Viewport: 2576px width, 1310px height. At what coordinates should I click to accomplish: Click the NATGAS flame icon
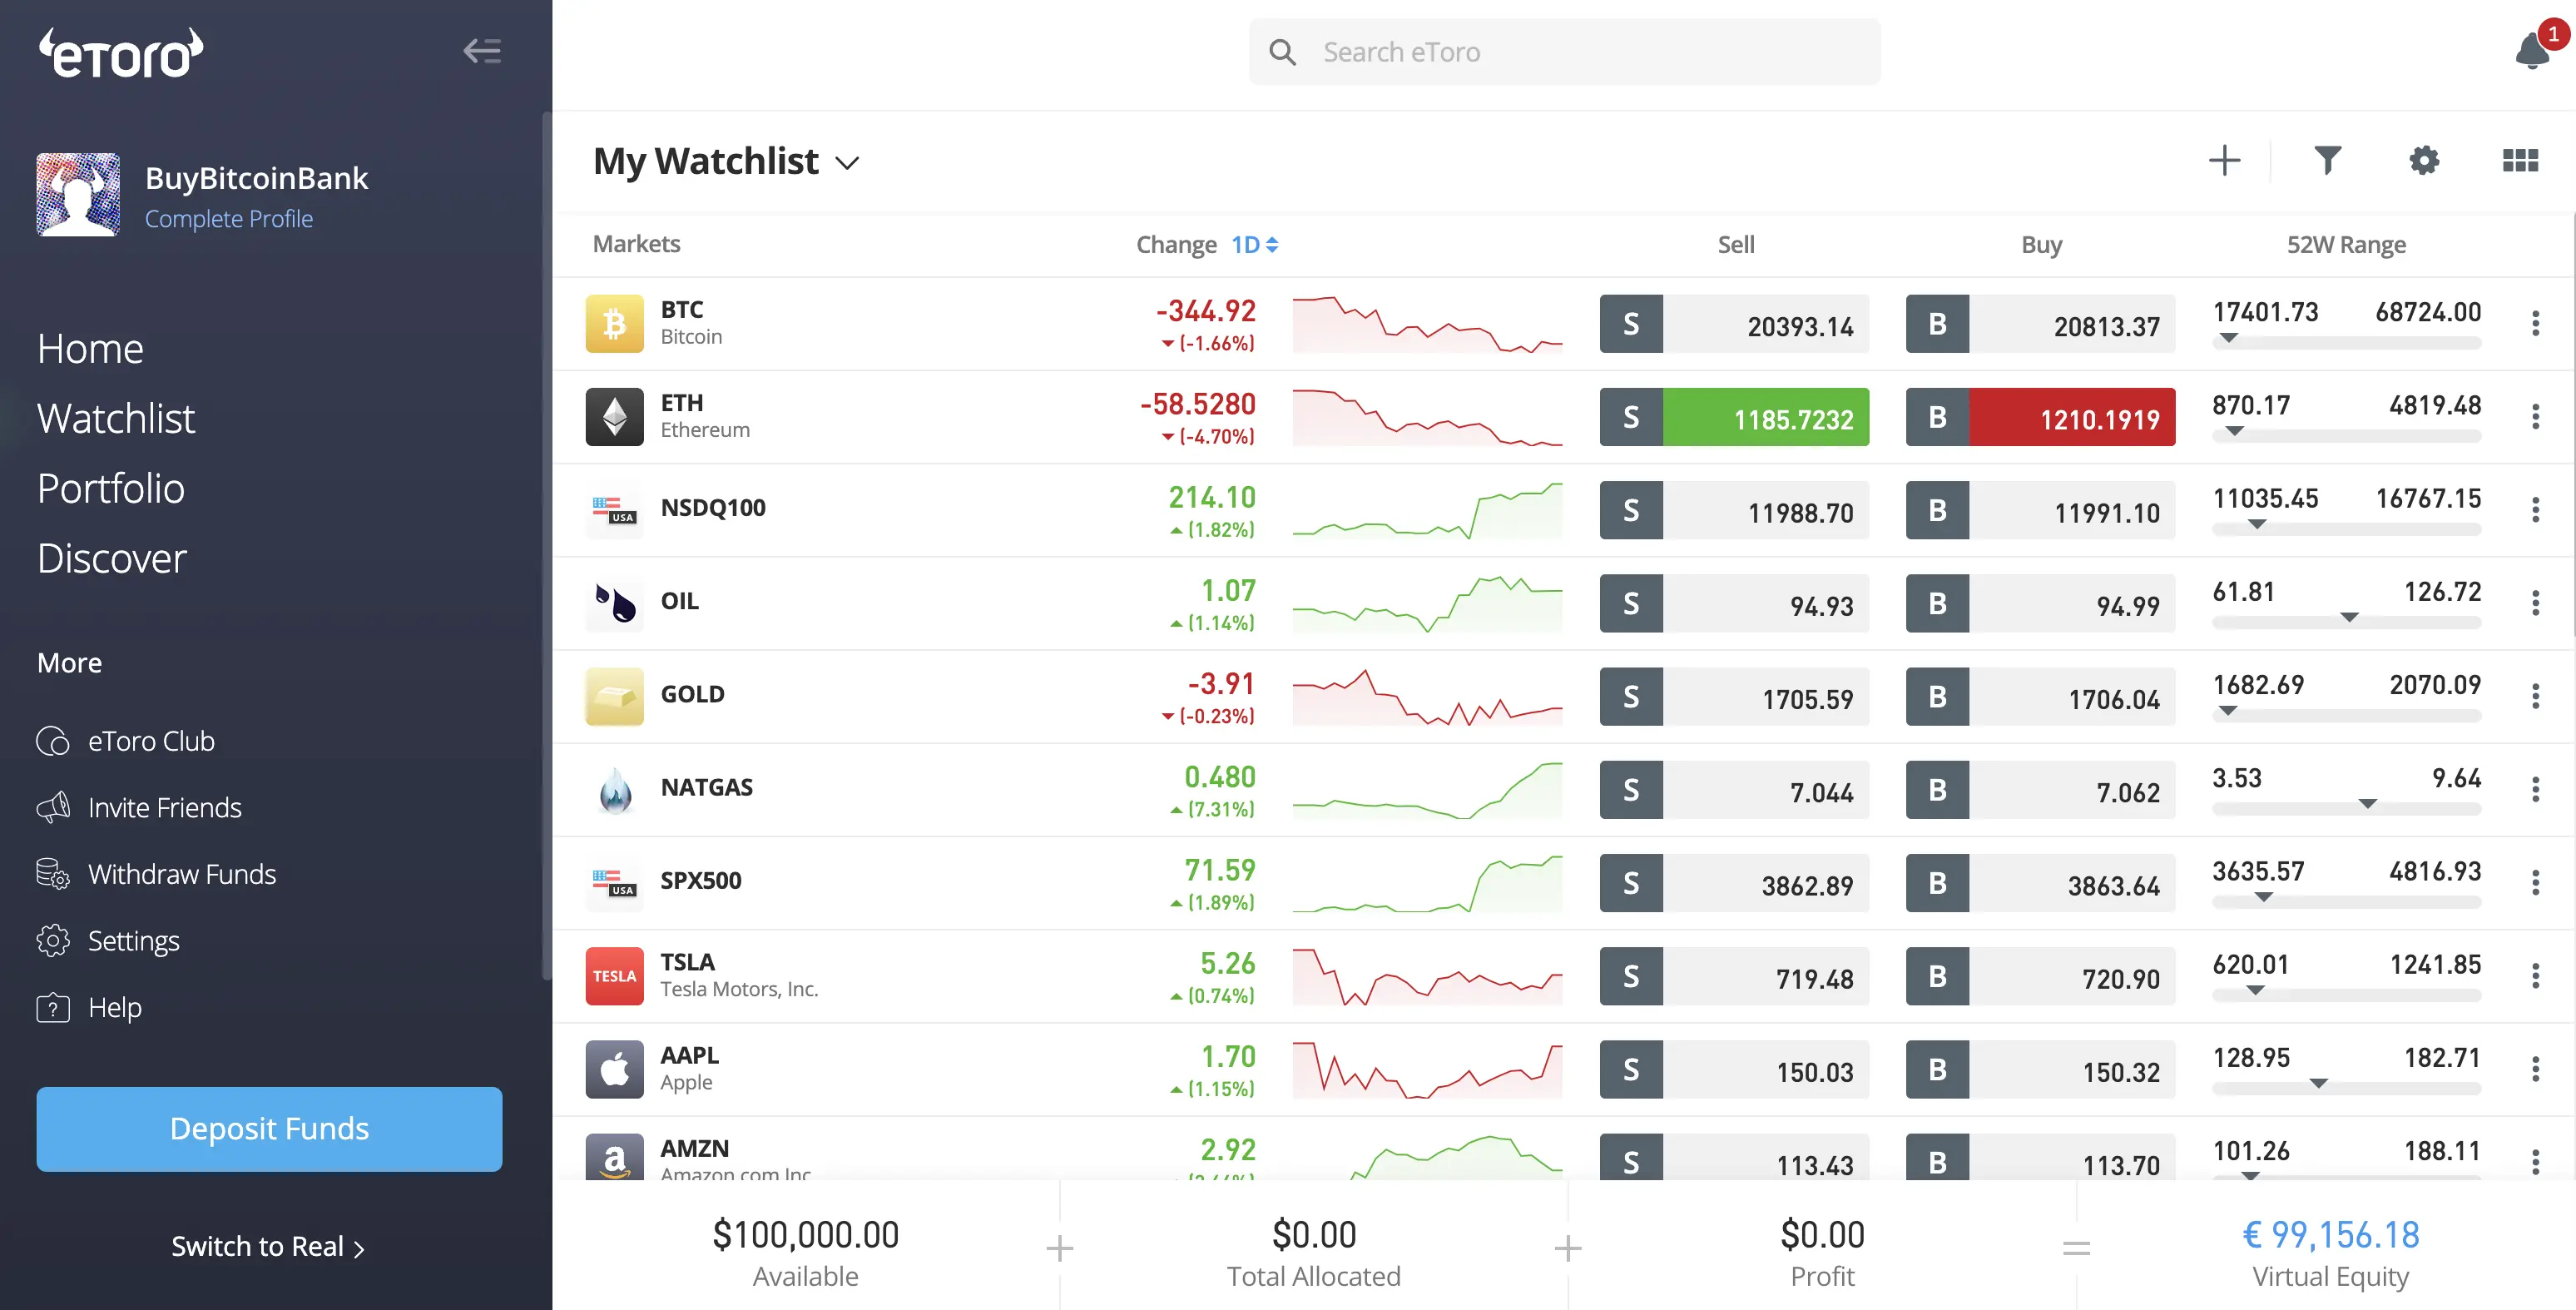614,788
